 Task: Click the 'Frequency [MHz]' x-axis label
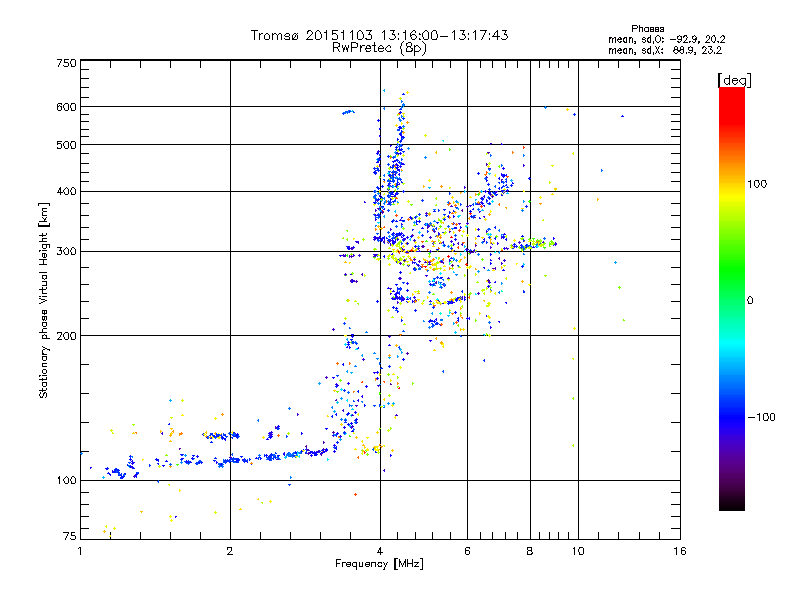pyautogui.click(x=379, y=564)
